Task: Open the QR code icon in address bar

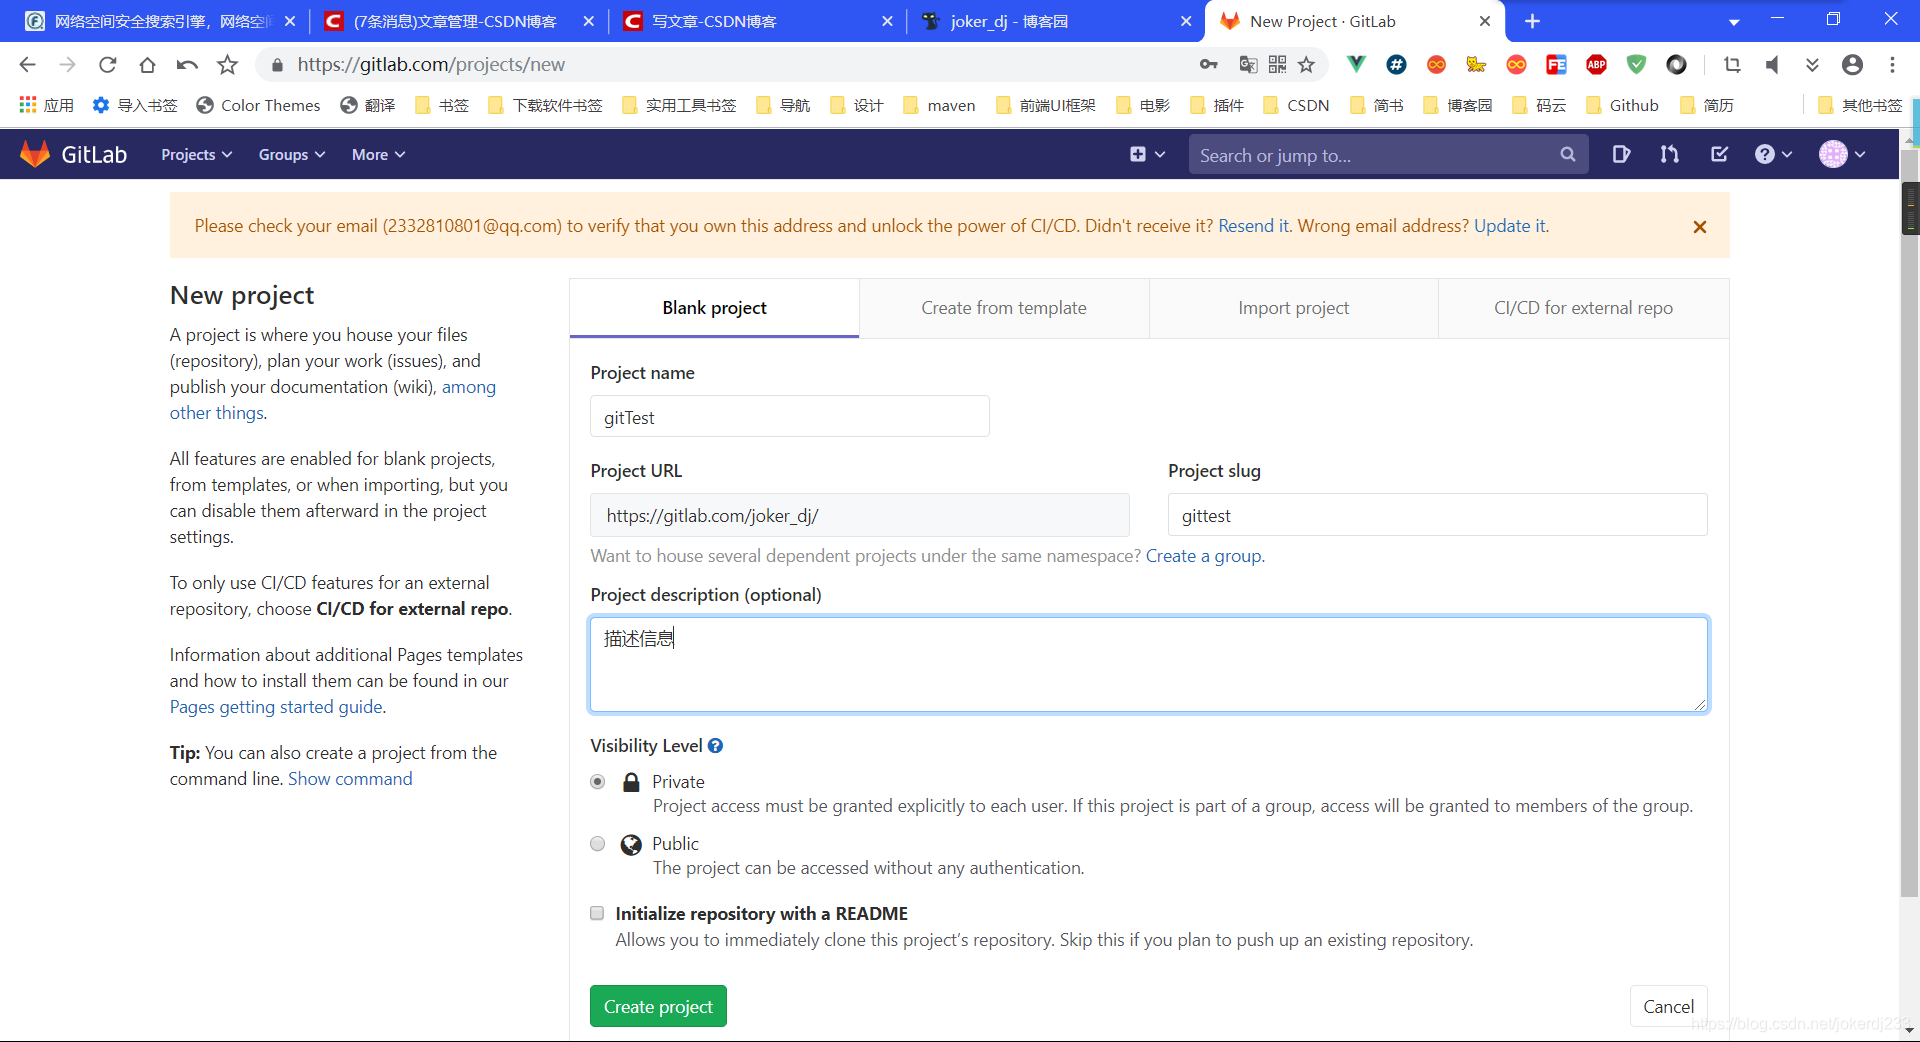Action: 1277,64
